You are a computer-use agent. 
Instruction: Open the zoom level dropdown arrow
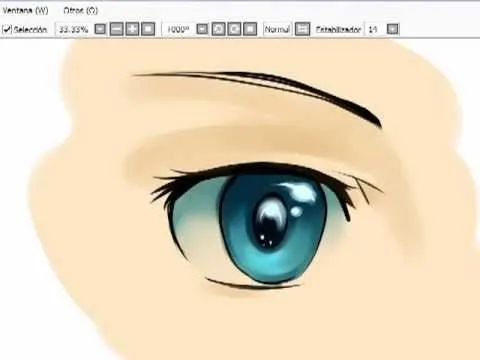(x=100, y=29)
